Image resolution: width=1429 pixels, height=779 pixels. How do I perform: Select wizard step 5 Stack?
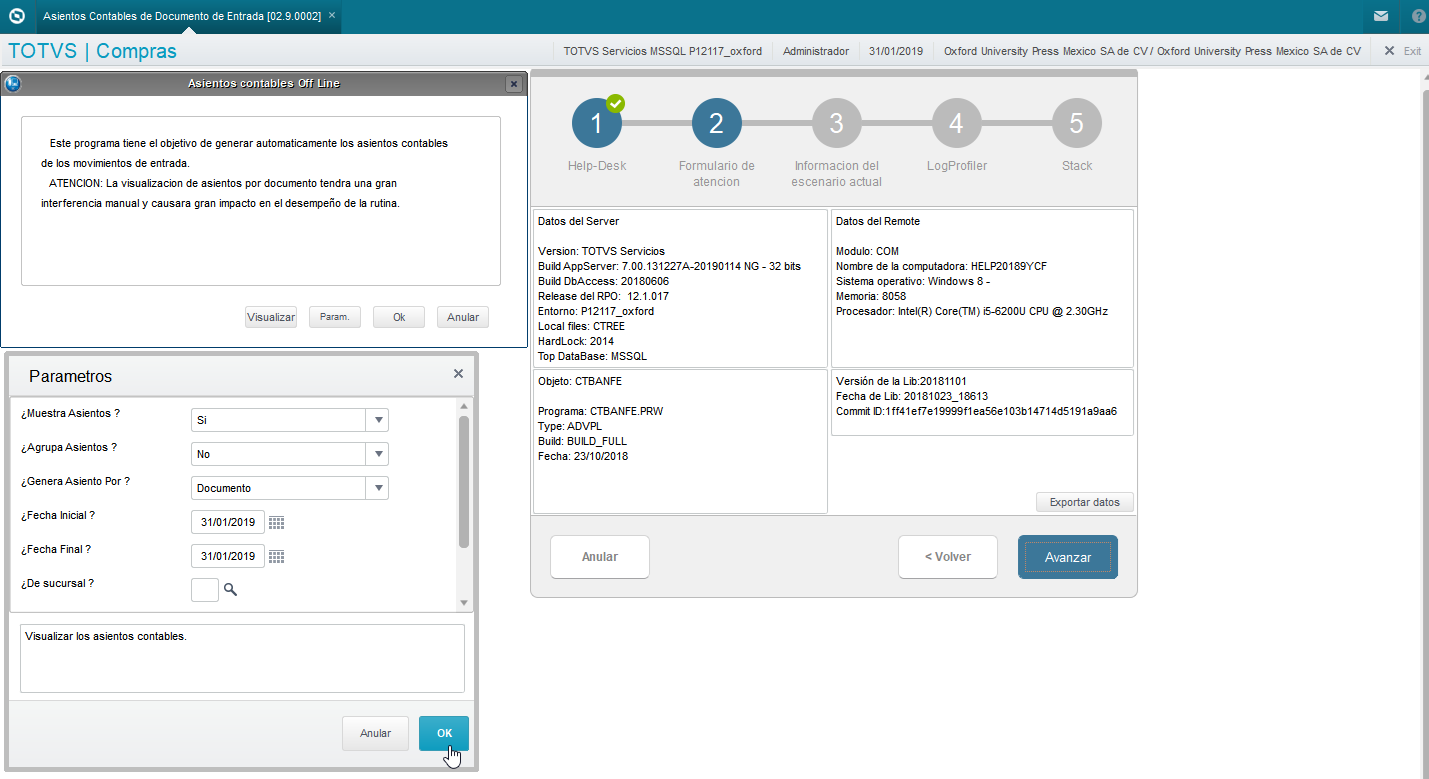coord(1077,124)
